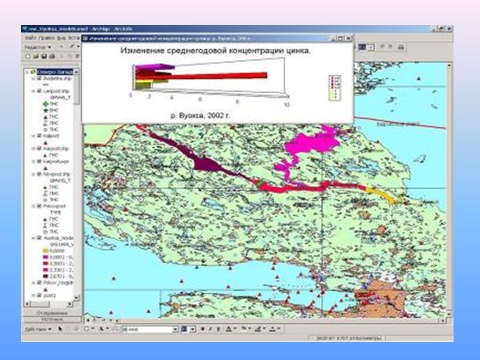Viewport: 480px width, 360px height.
Task: Open the Файл menu
Action: pyautogui.click(x=31, y=38)
